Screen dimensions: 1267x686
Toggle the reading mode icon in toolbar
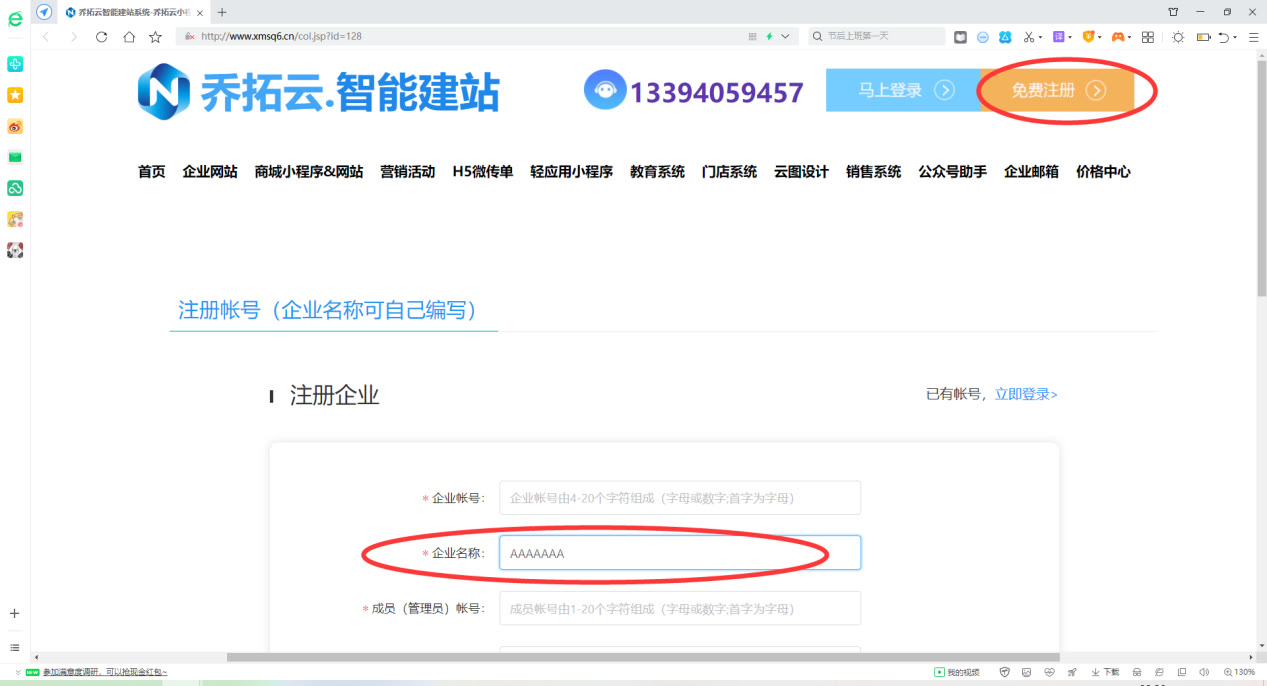[960, 36]
